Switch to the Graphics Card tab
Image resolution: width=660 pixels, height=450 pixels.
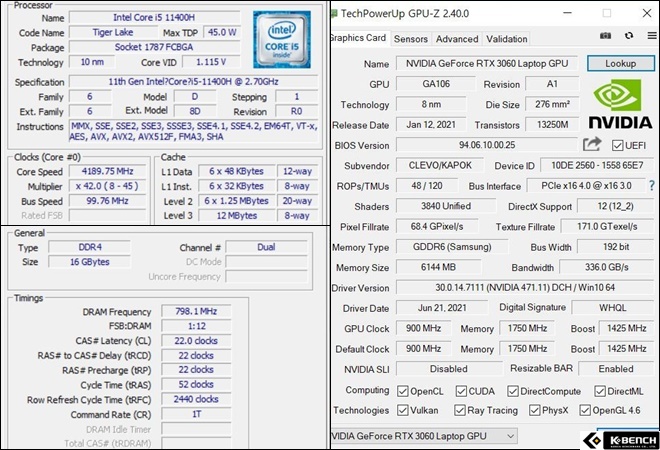coord(360,38)
